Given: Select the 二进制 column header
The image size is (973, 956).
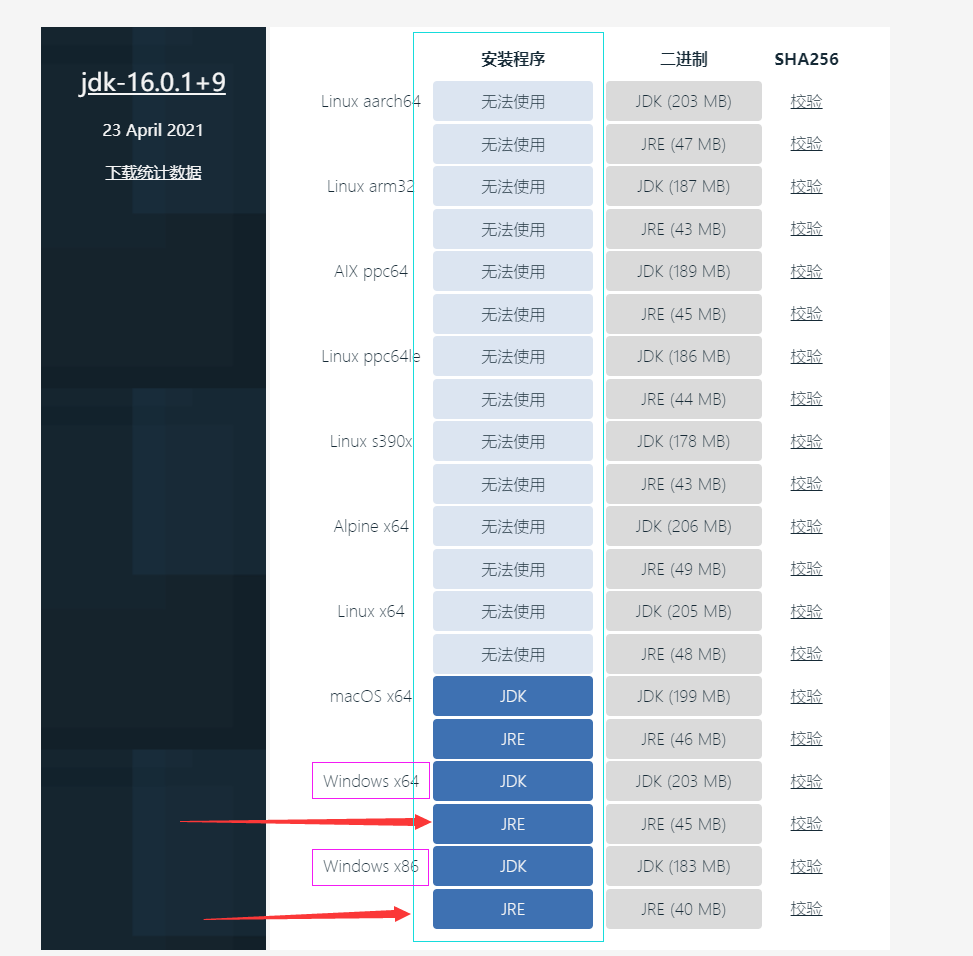Looking at the screenshot, I should point(684,59).
